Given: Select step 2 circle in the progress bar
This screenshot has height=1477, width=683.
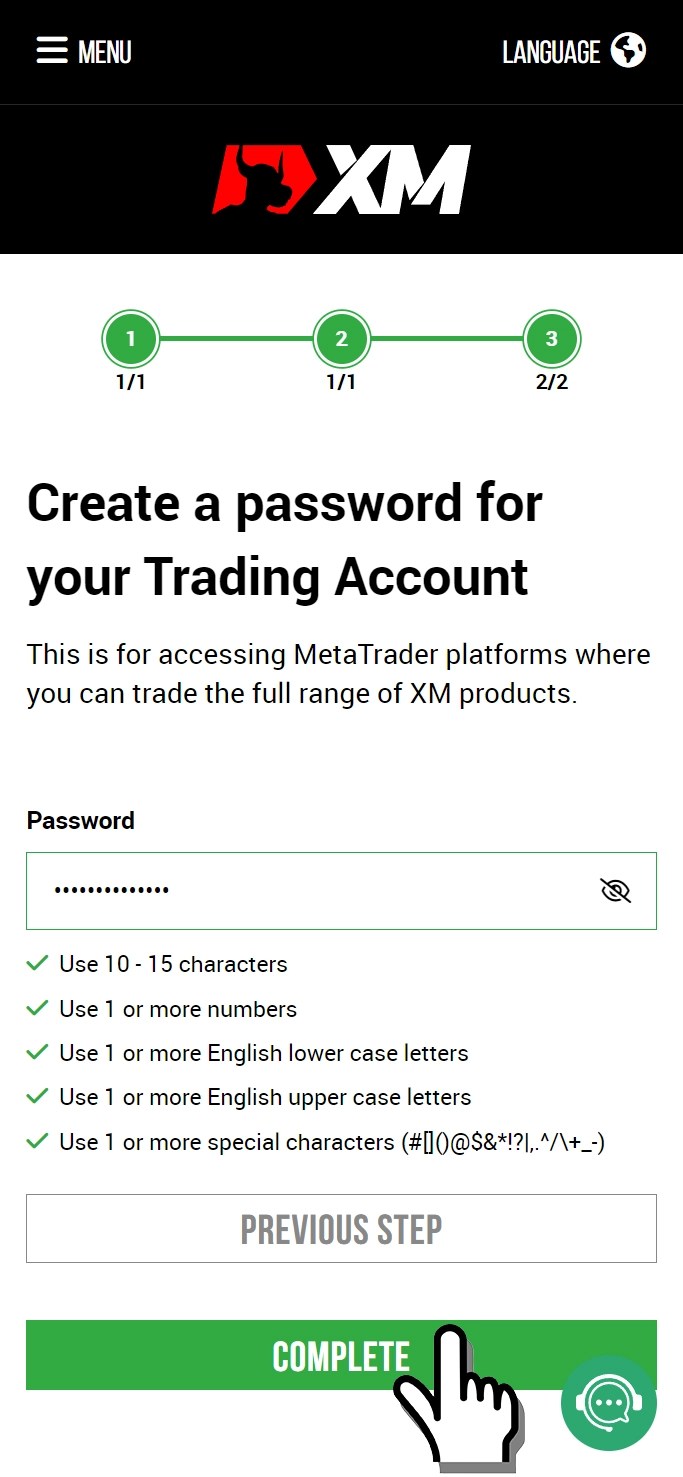Looking at the screenshot, I should 341,339.
